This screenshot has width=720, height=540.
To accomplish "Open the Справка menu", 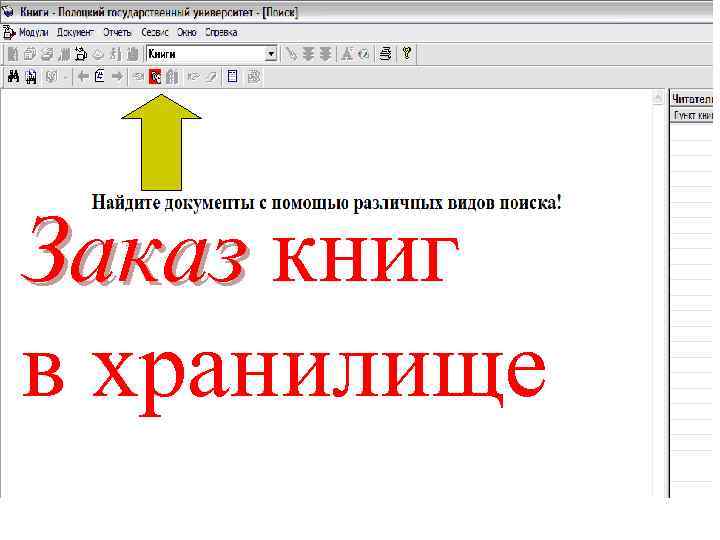I will (x=221, y=33).
